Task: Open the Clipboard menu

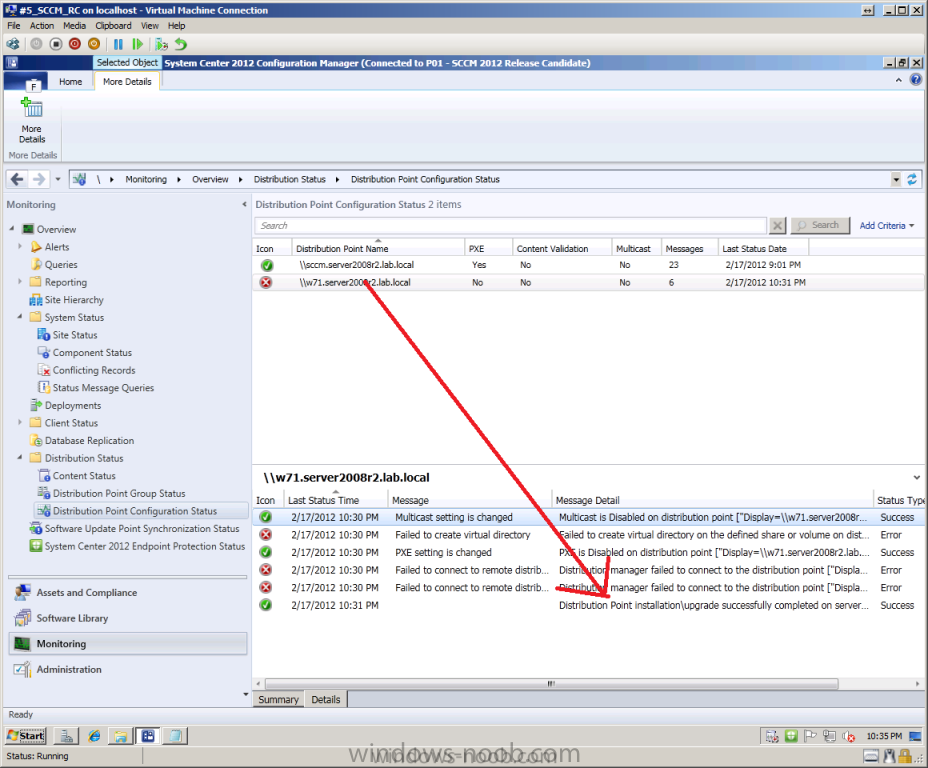Action: point(114,25)
